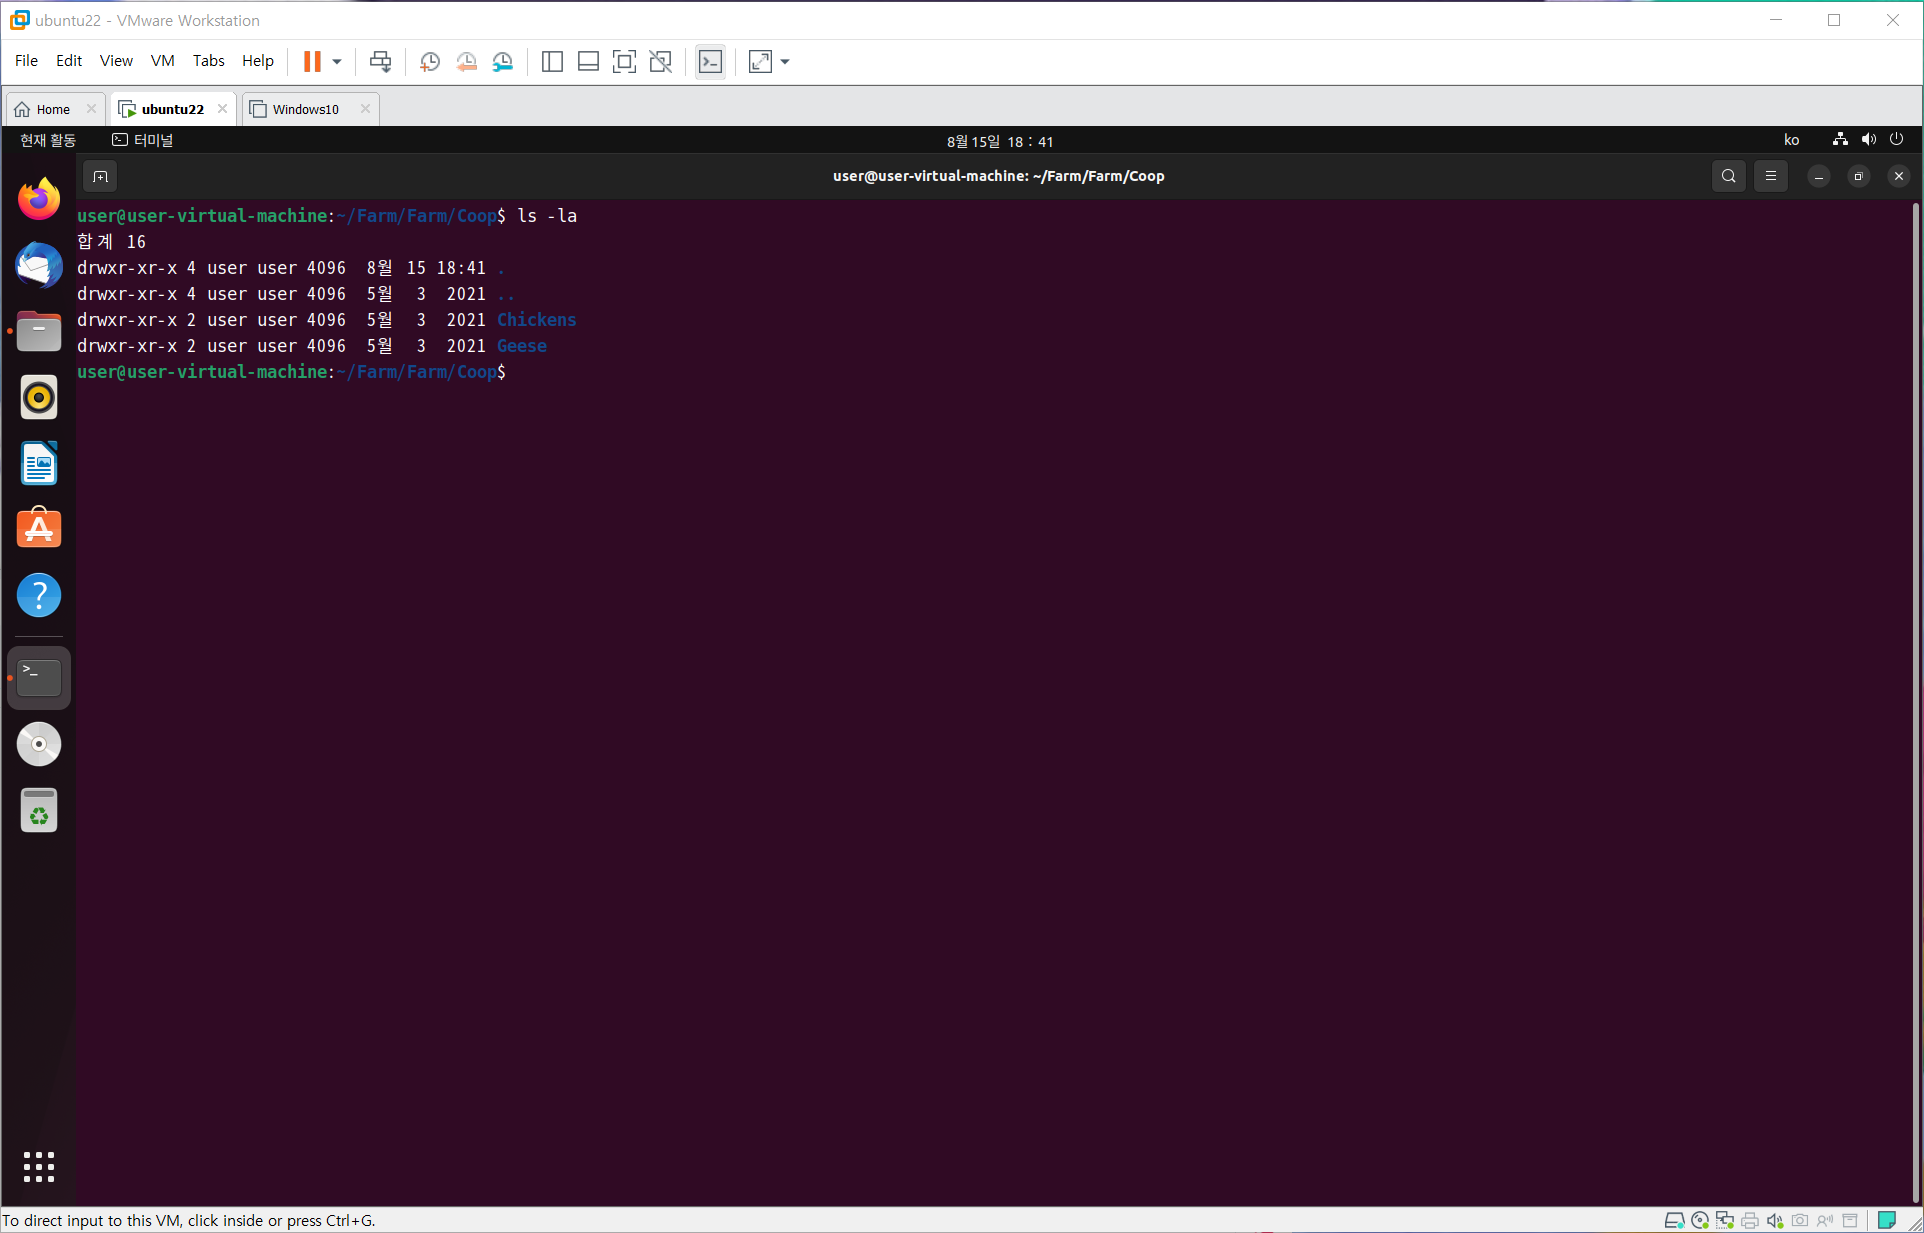
Task: Open the power options dropdown arrow
Action: pos(337,62)
